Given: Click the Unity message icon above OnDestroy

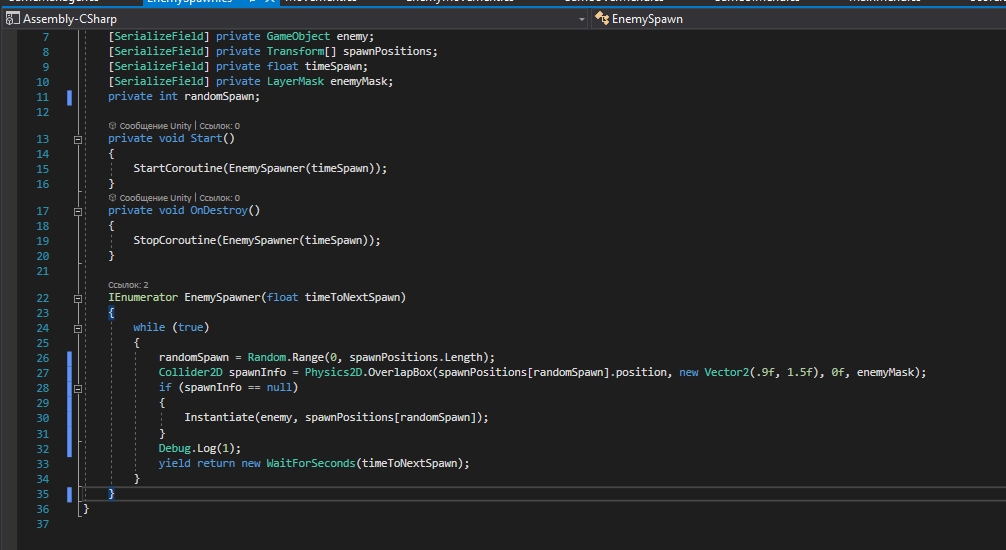Looking at the screenshot, I should tap(112, 198).
